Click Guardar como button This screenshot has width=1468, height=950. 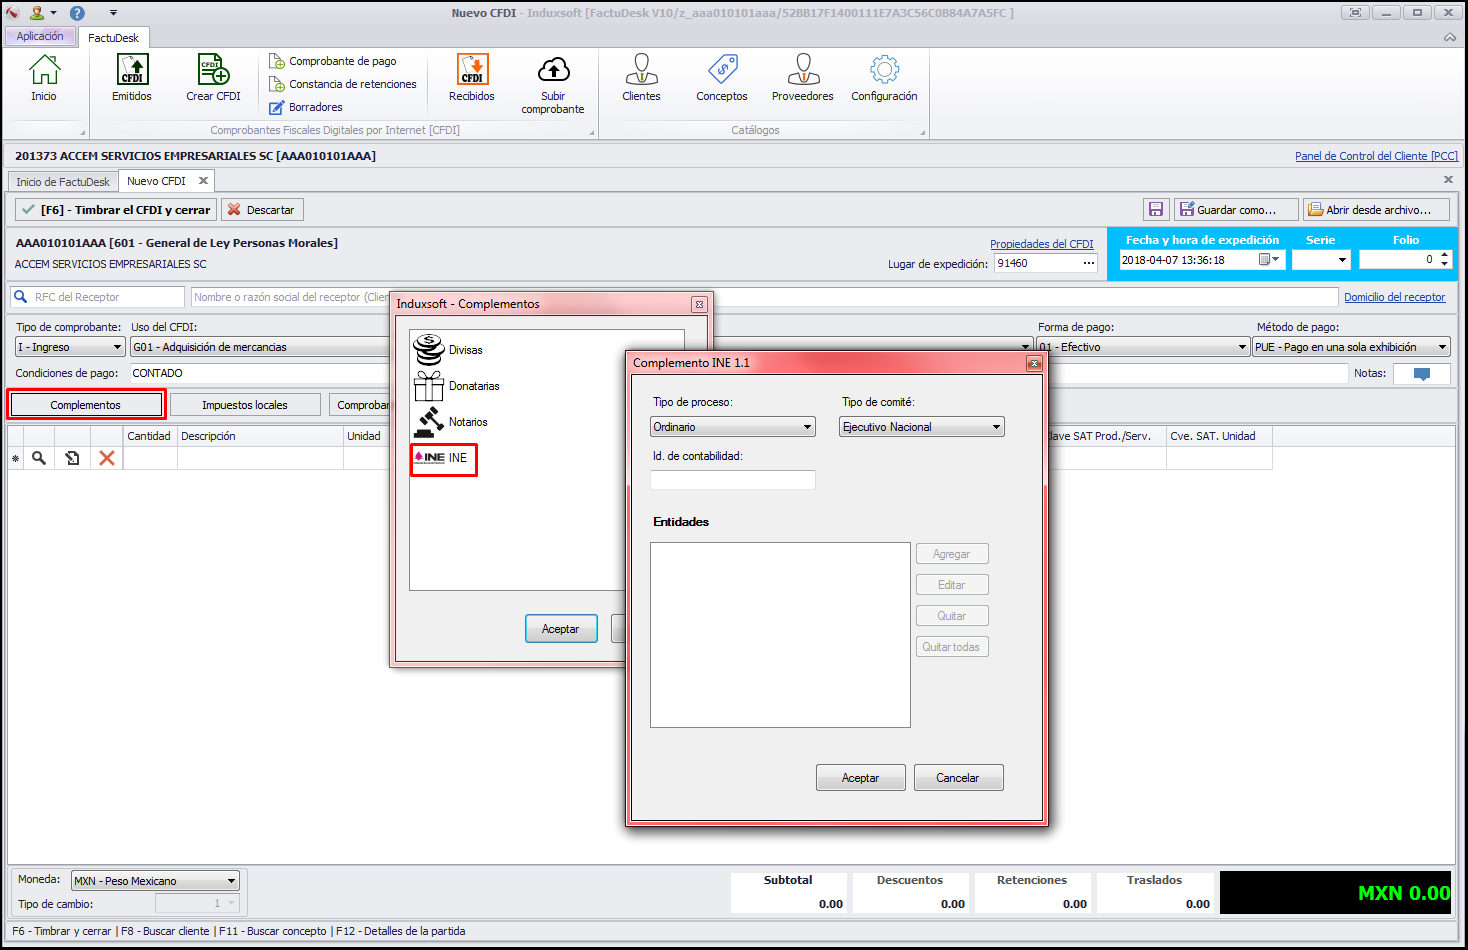point(1236,210)
